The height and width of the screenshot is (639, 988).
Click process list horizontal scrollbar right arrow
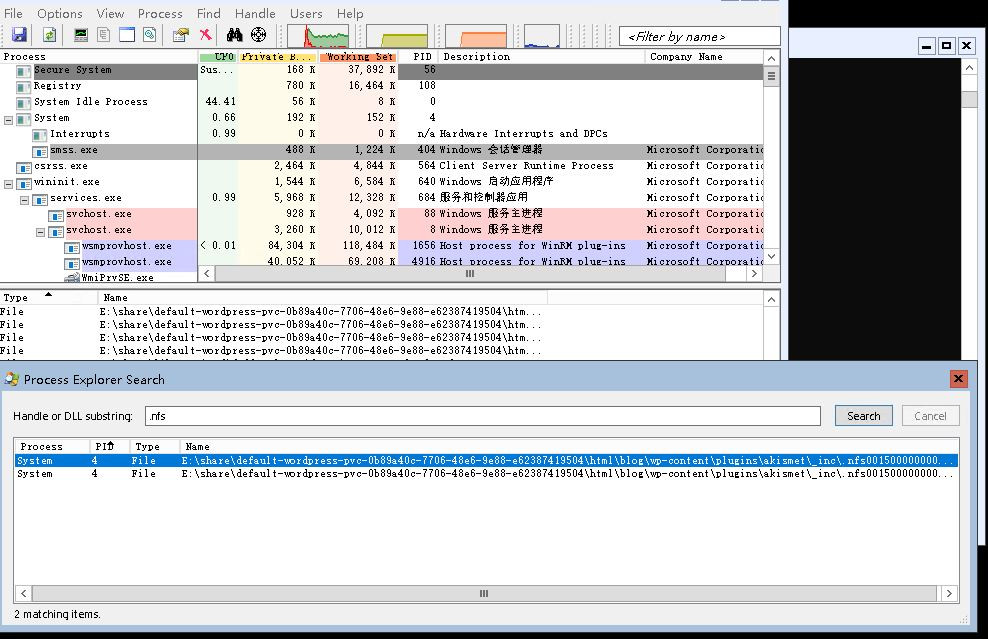[754, 273]
